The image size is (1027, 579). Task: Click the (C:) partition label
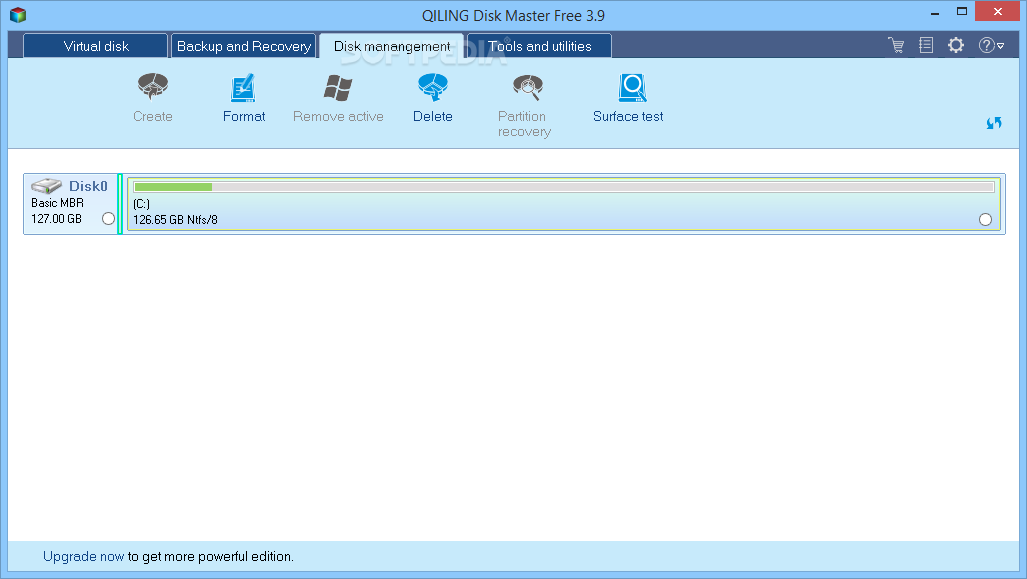click(141, 204)
